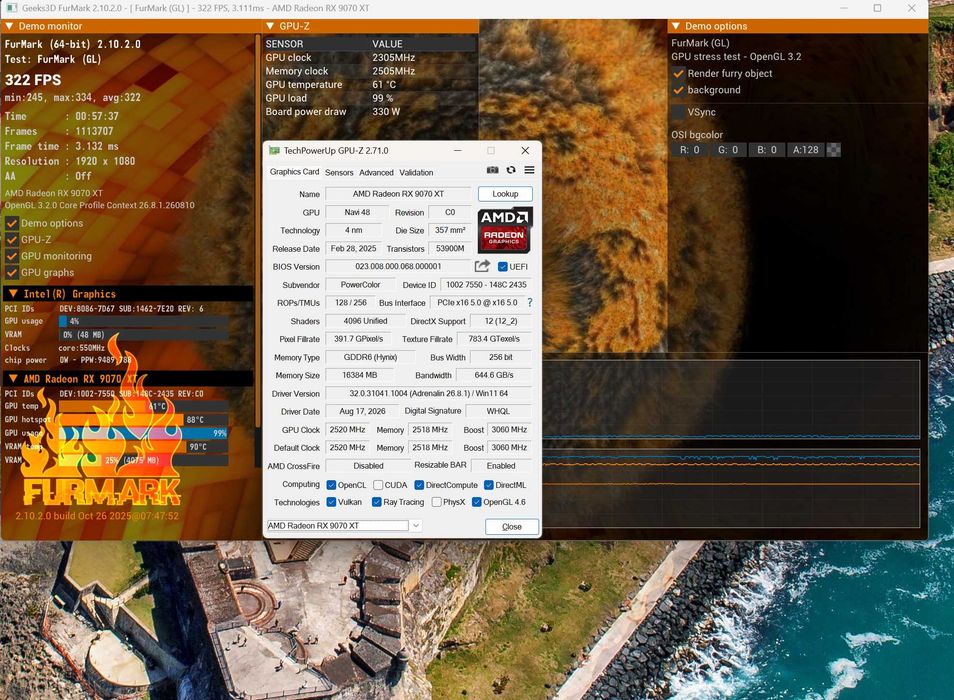Toggle the Ray Tracing checkbox
This screenshot has width=954, height=700.
(377, 502)
